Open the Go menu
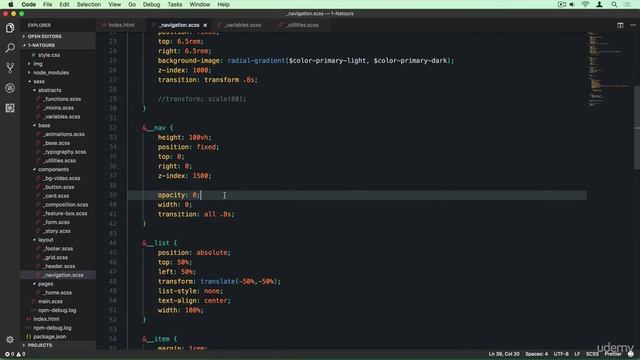 [132, 4]
